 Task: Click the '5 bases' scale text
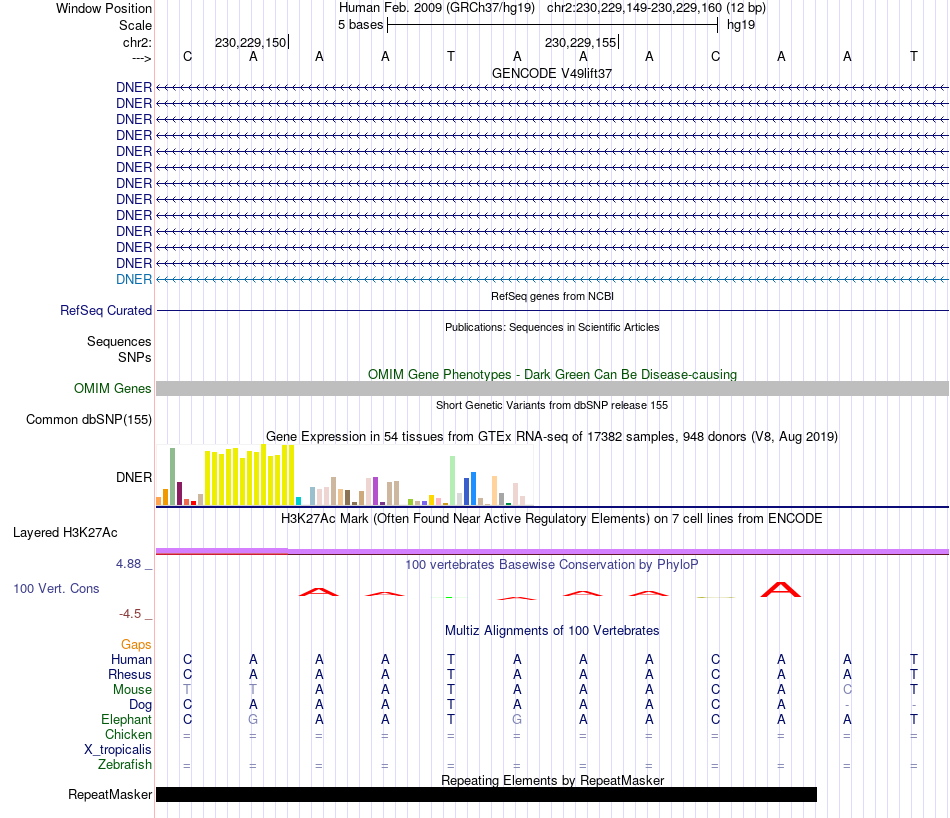click(360, 25)
